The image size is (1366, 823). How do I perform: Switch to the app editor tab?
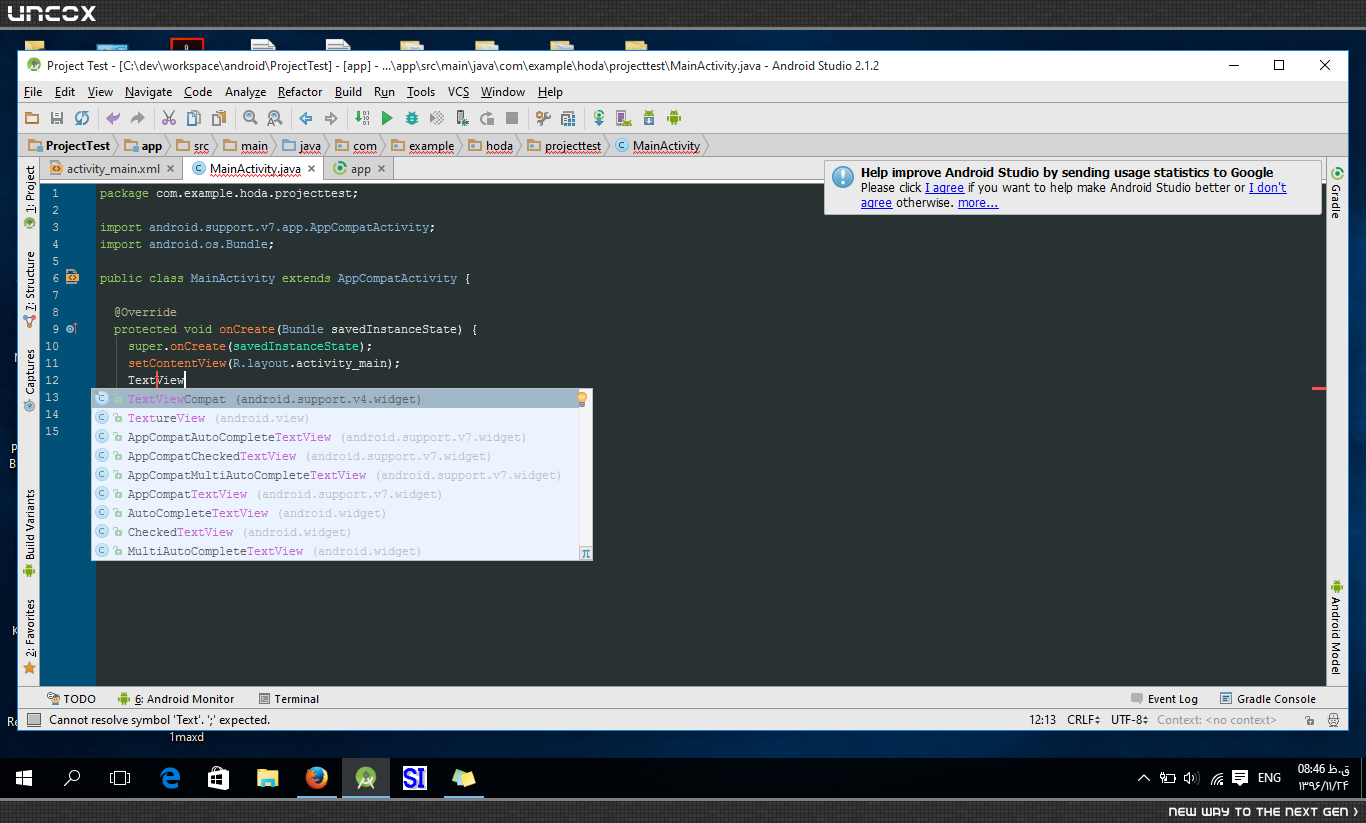(x=360, y=169)
